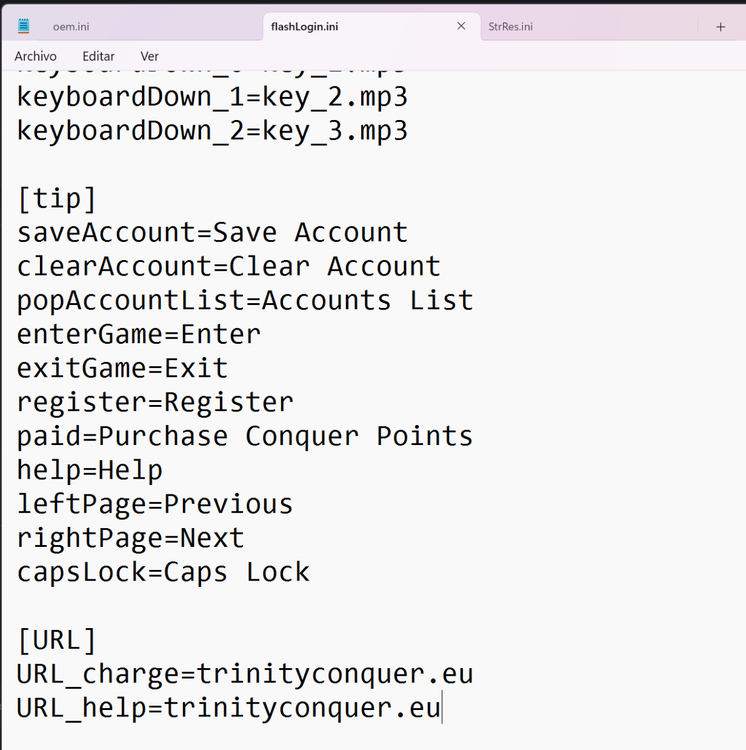This screenshot has width=746, height=750.
Task: Add a new tab with the plus button
Action: pos(720,27)
